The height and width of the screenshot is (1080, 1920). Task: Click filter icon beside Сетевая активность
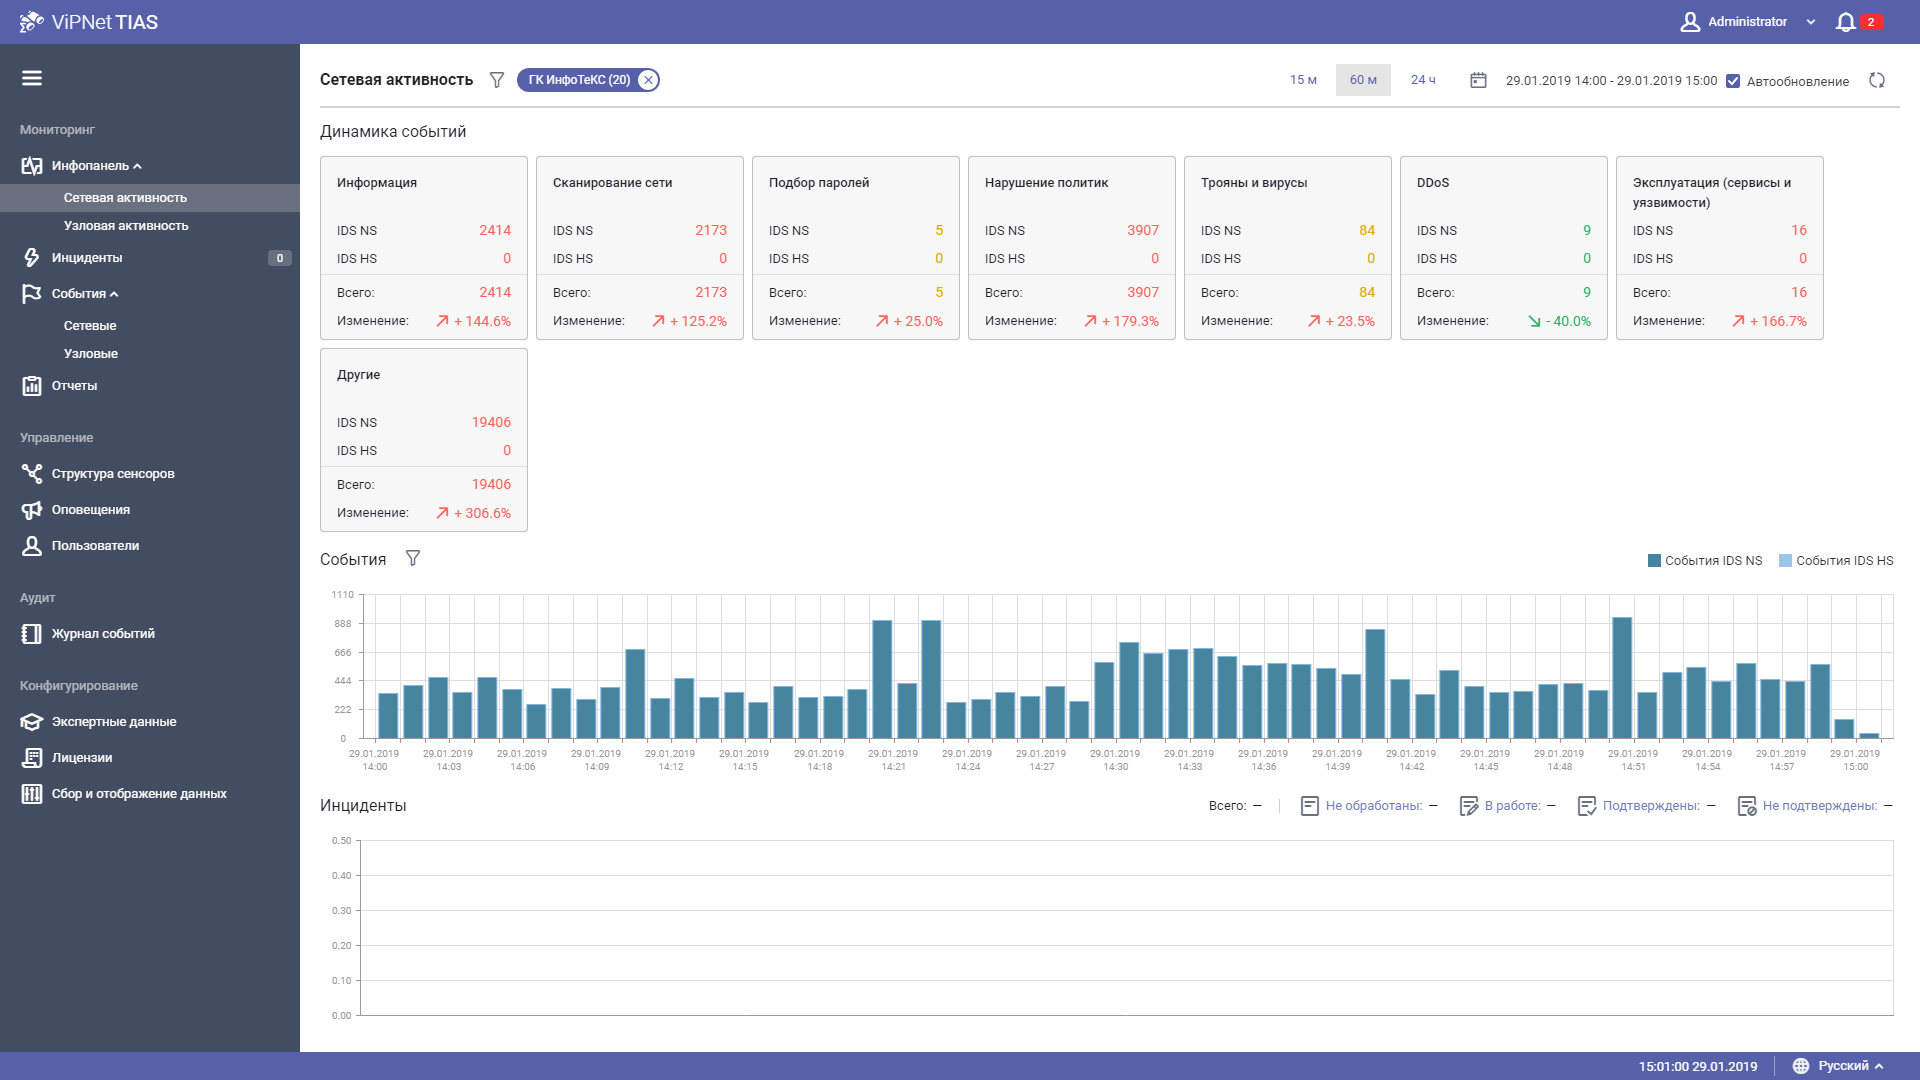(496, 80)
